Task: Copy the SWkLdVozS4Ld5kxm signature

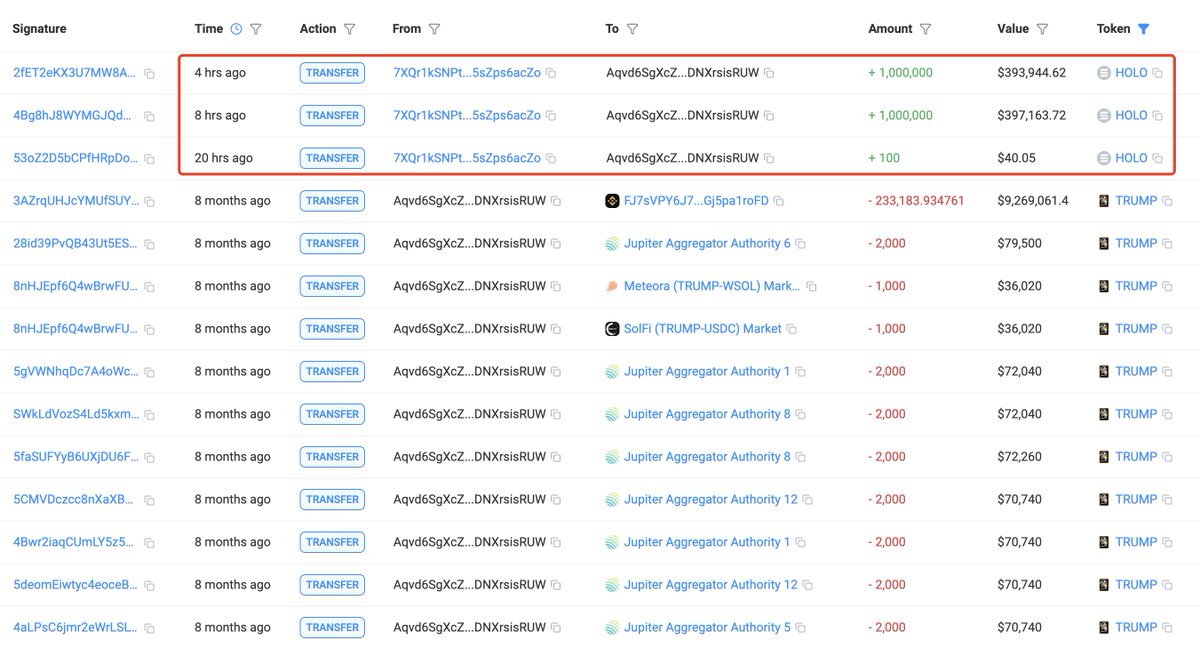Action: click(149, 415)
